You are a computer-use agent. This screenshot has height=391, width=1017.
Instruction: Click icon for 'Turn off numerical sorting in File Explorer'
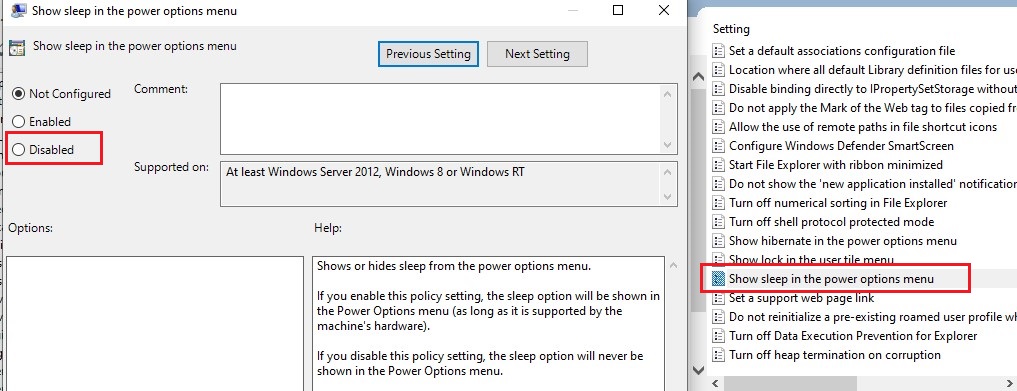coord(718,203)
